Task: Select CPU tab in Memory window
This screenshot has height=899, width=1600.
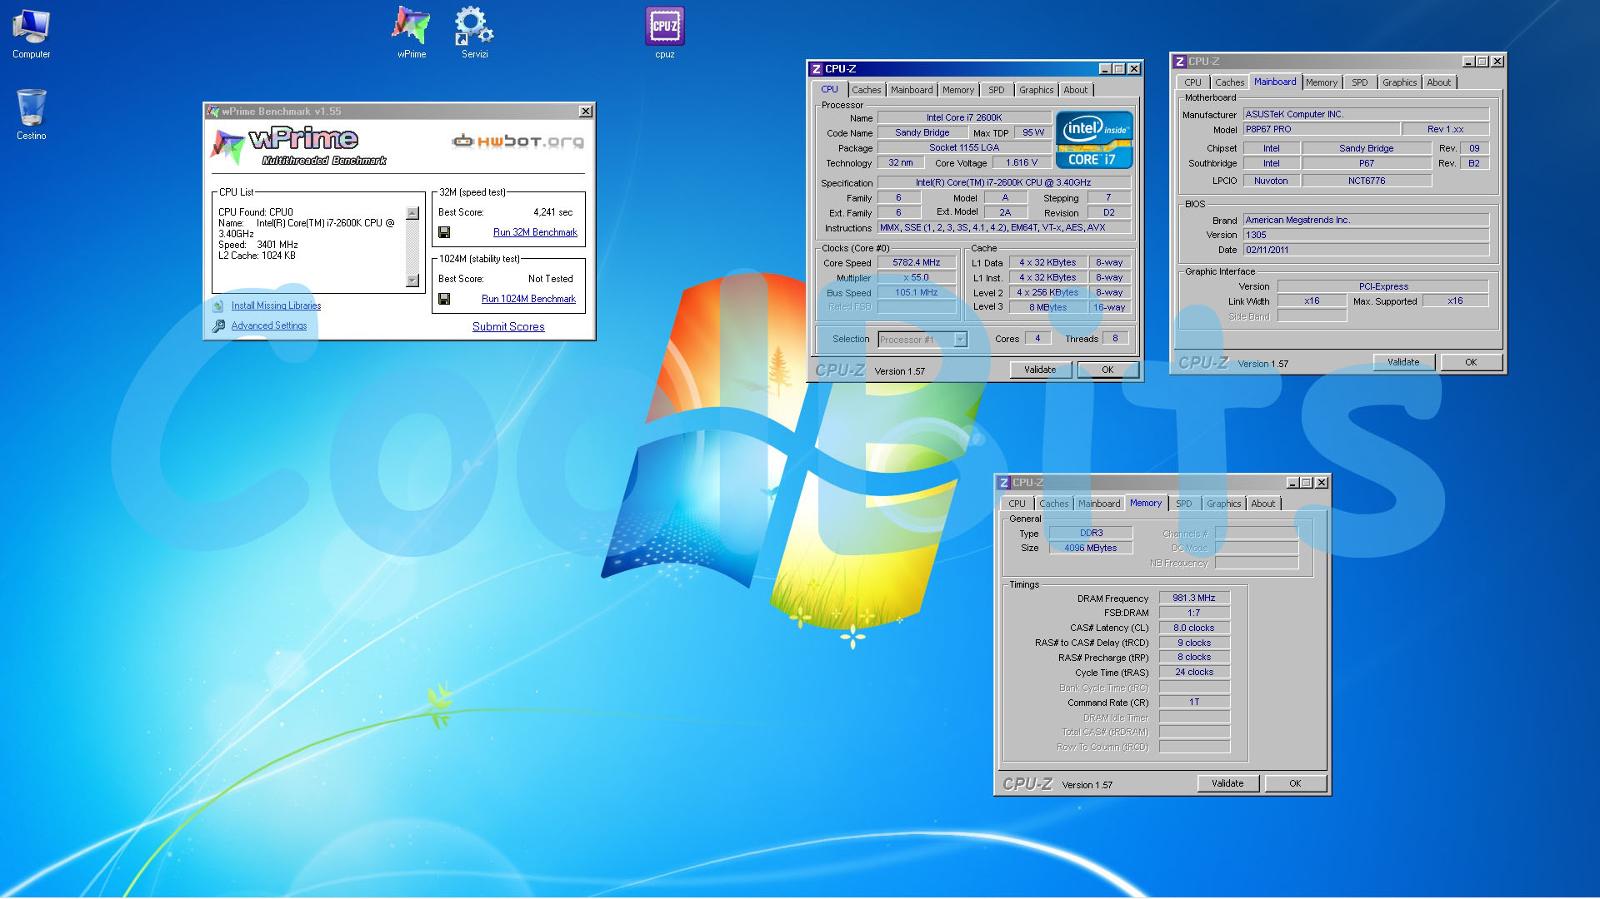Action: tap(1017, 504)
